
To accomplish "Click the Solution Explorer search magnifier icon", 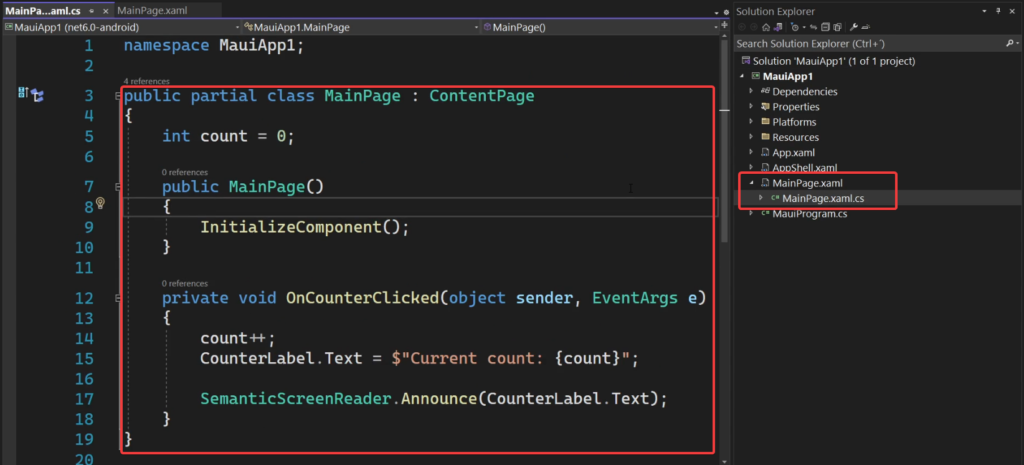I will point(1008,44).
